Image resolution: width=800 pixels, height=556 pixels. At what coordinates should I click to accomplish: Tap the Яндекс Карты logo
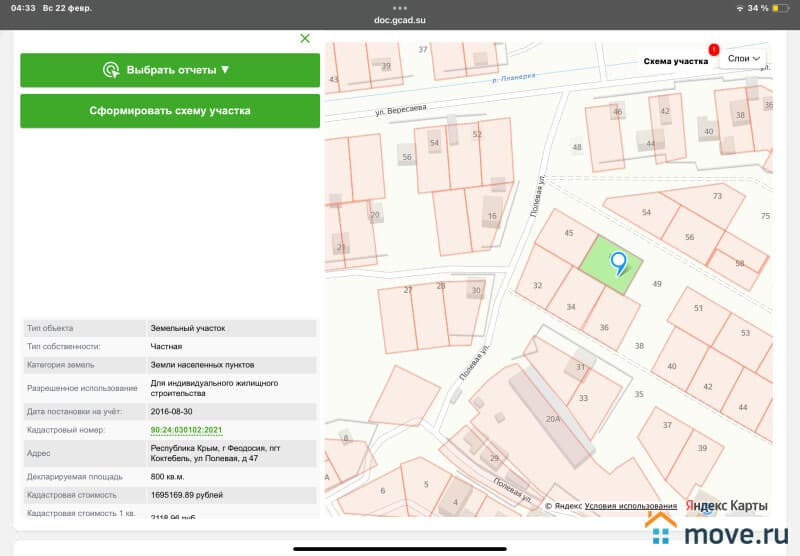pos(727,506)
